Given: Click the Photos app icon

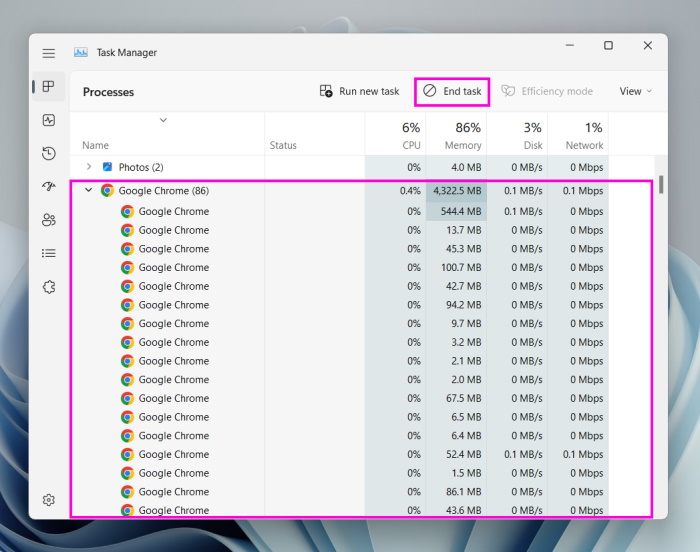Looking at the screenshot, I should (x=107, y=167).
